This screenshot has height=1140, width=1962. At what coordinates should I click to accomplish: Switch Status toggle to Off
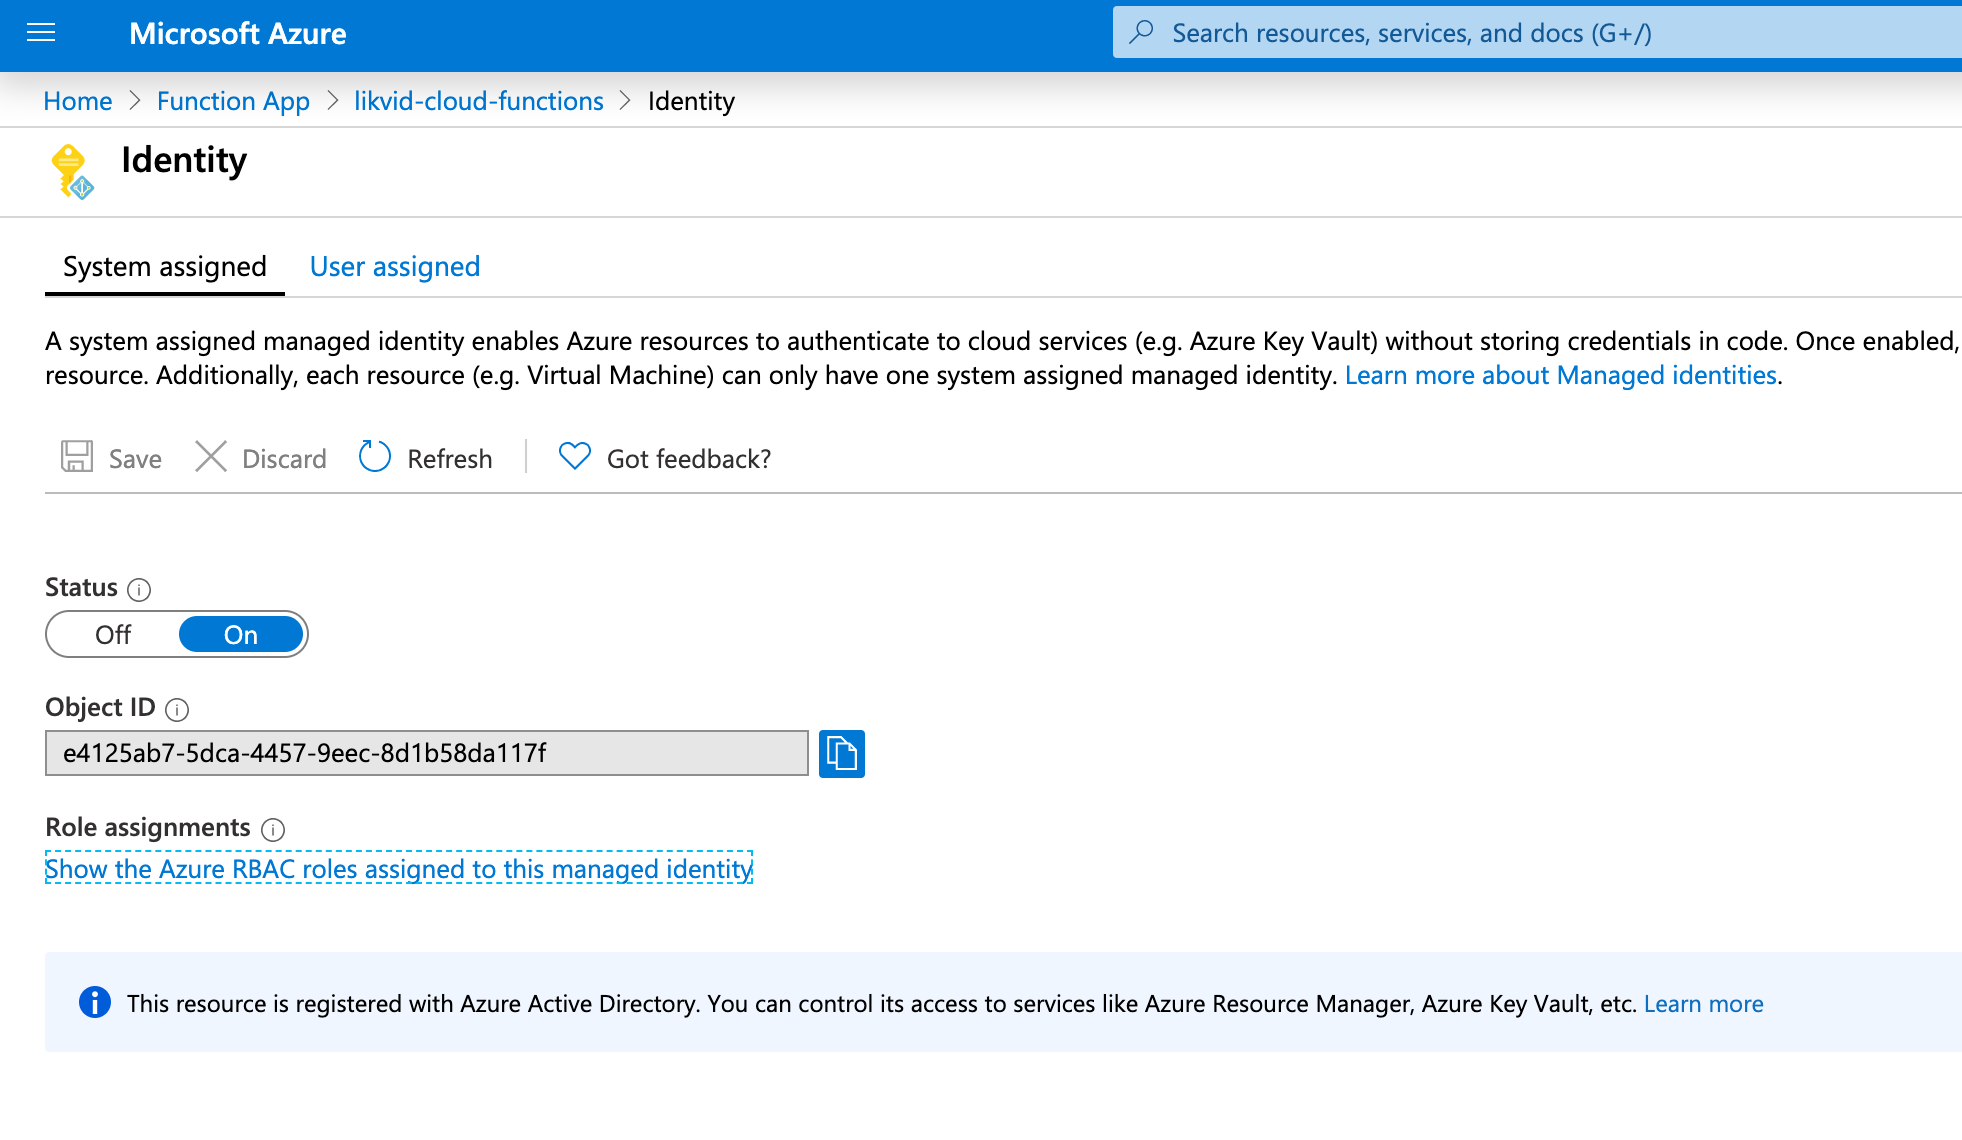click(113, 635)
